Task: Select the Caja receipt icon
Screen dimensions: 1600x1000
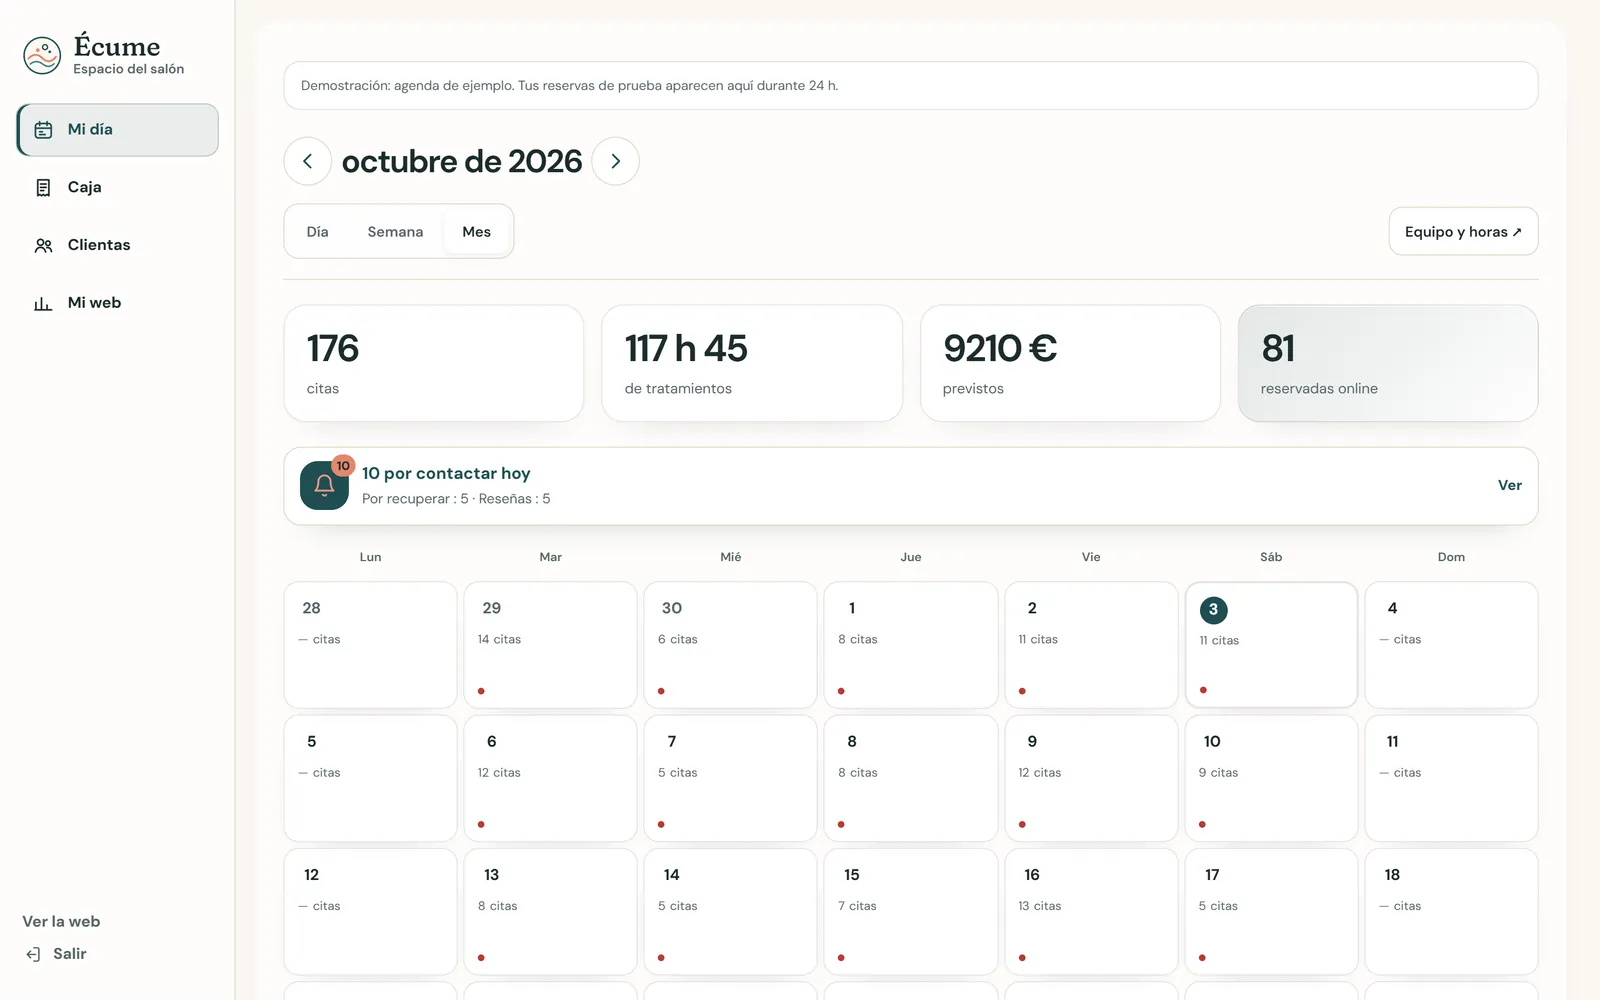Action: point(43,188)
